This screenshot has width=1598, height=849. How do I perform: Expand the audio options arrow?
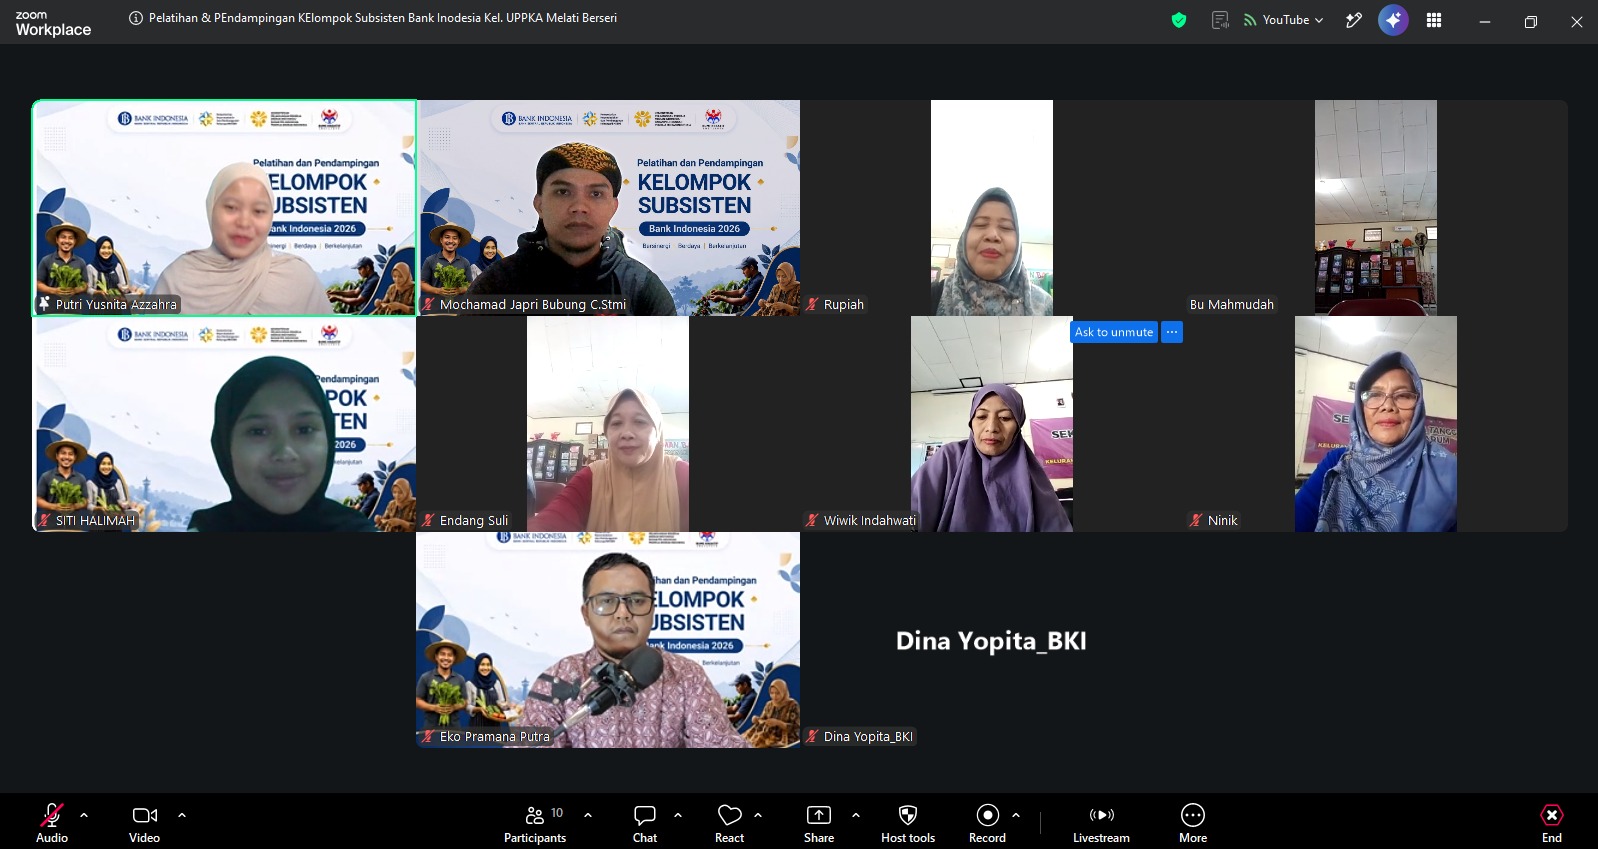coord(84,815)
